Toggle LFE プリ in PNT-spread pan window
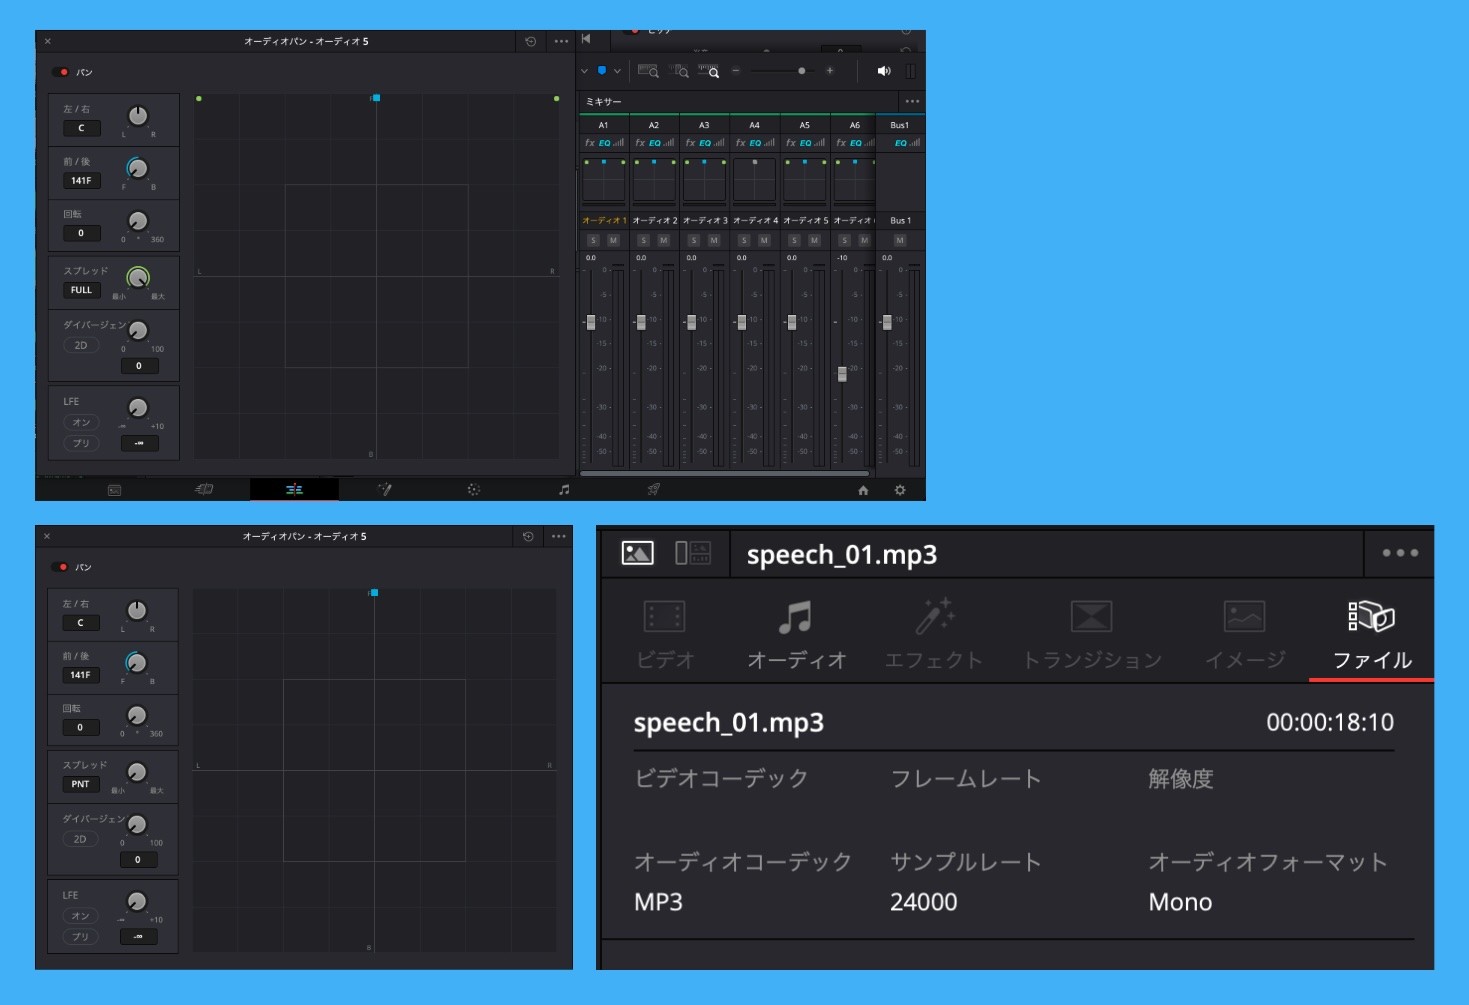 (x=80, y=937)
